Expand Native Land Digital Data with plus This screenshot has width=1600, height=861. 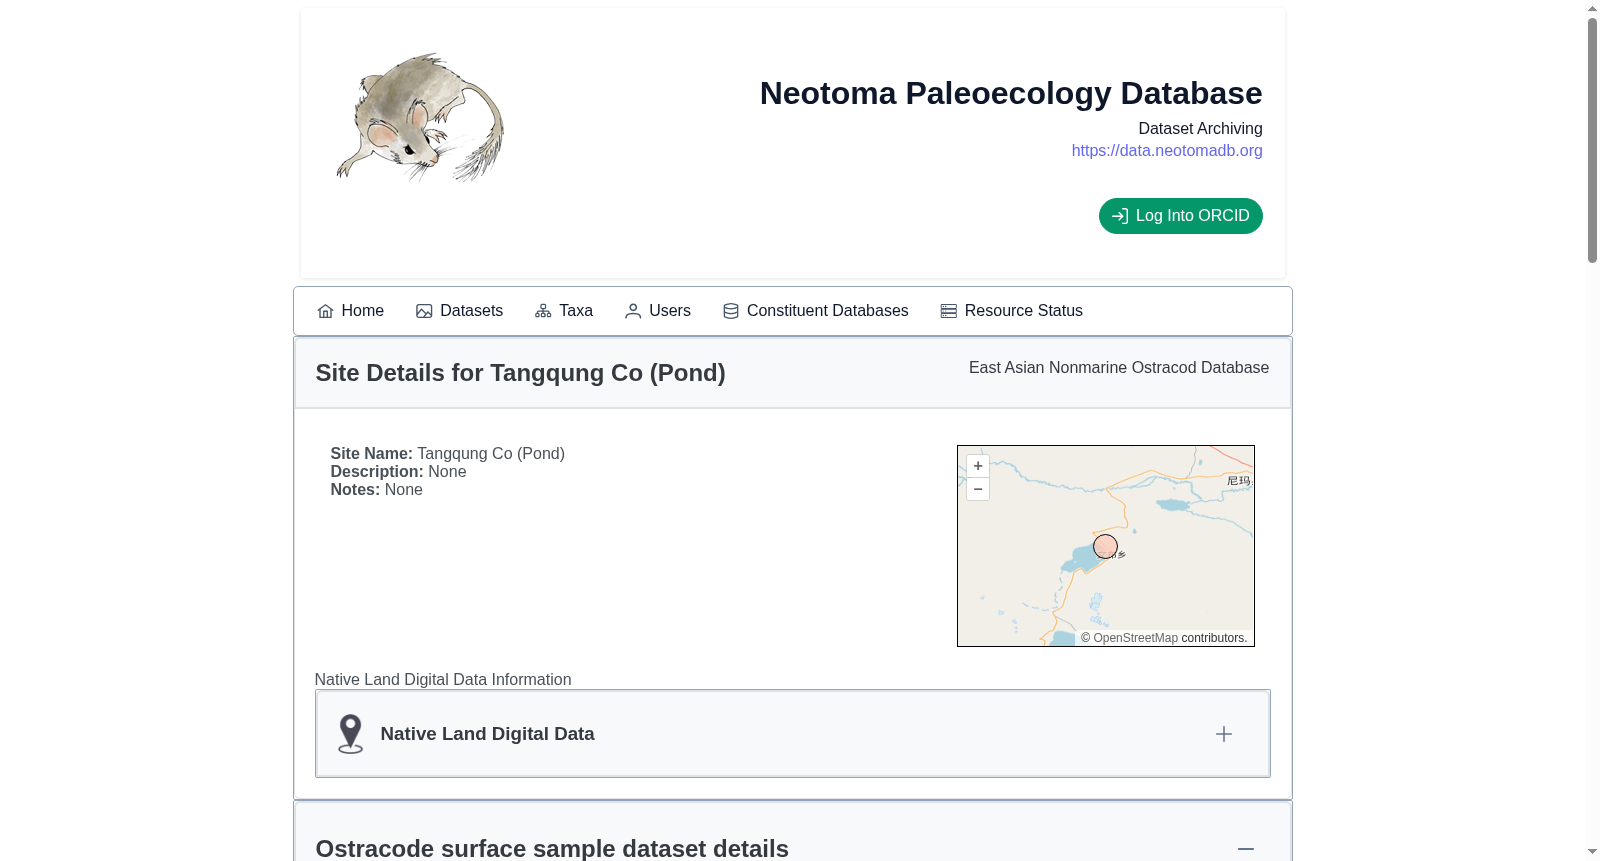click(x=1224, y=734)
